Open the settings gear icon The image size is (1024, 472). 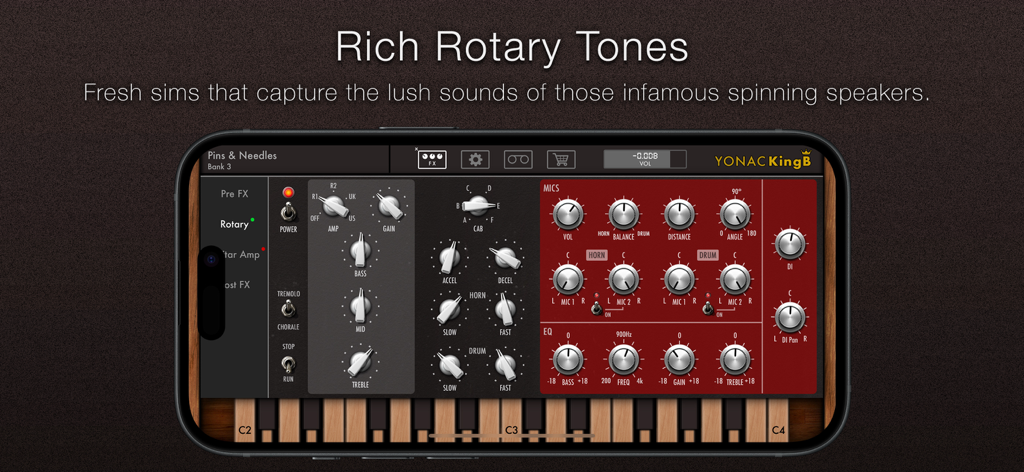(x=475, y=159)
